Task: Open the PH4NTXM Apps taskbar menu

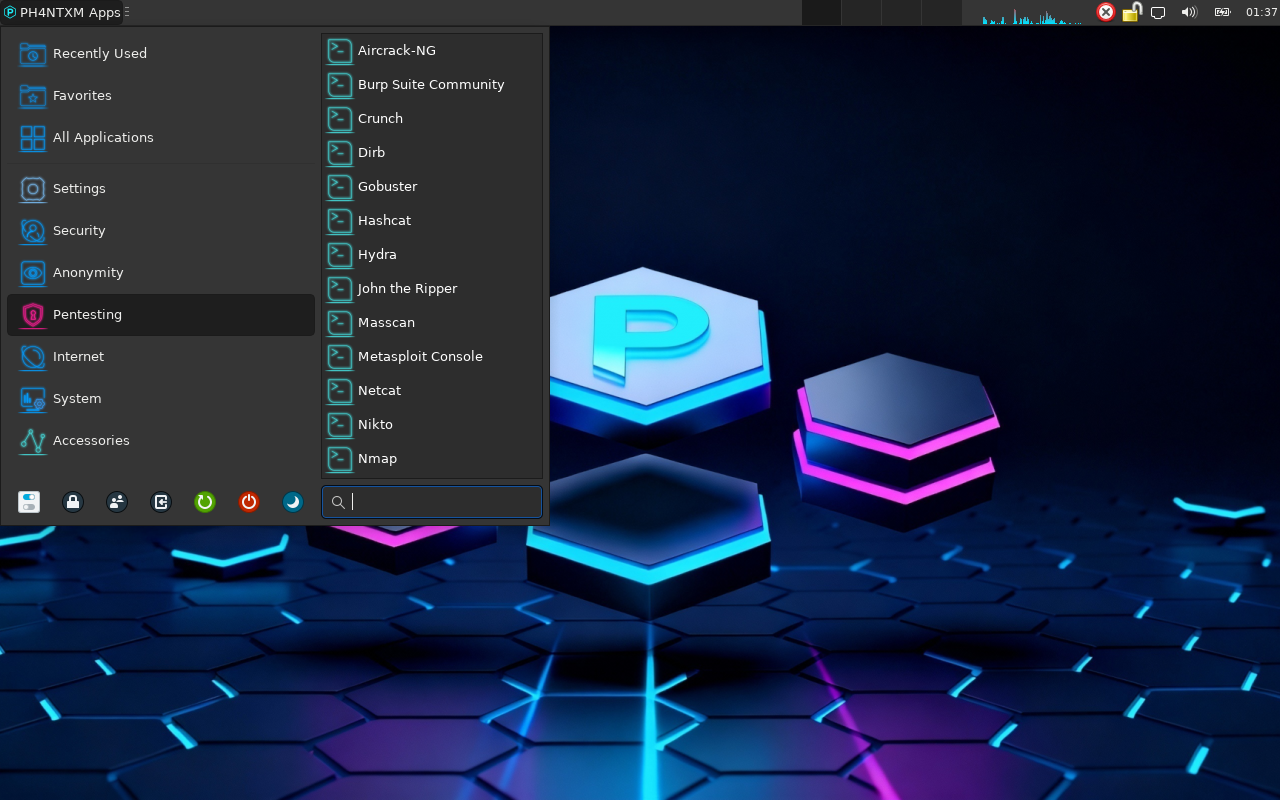Action: pos(60,13)
